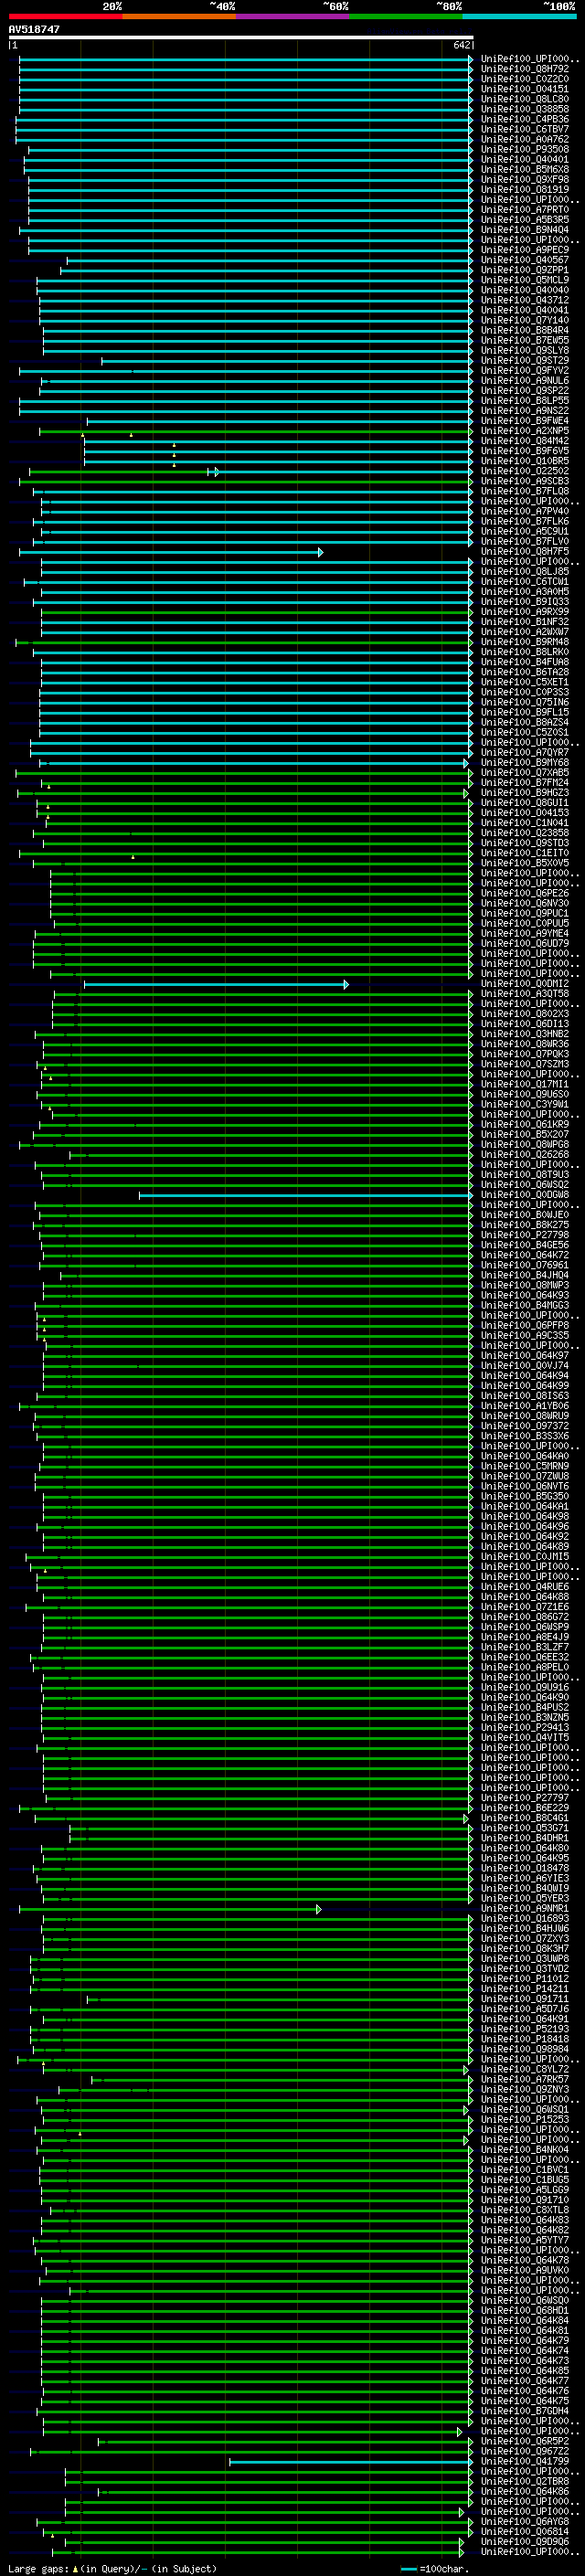The height and width of the screenshot is (2576, 585).
Task: Select UniRef100_Q0DGW8 hit
Action: click(x=525, y=1195)
